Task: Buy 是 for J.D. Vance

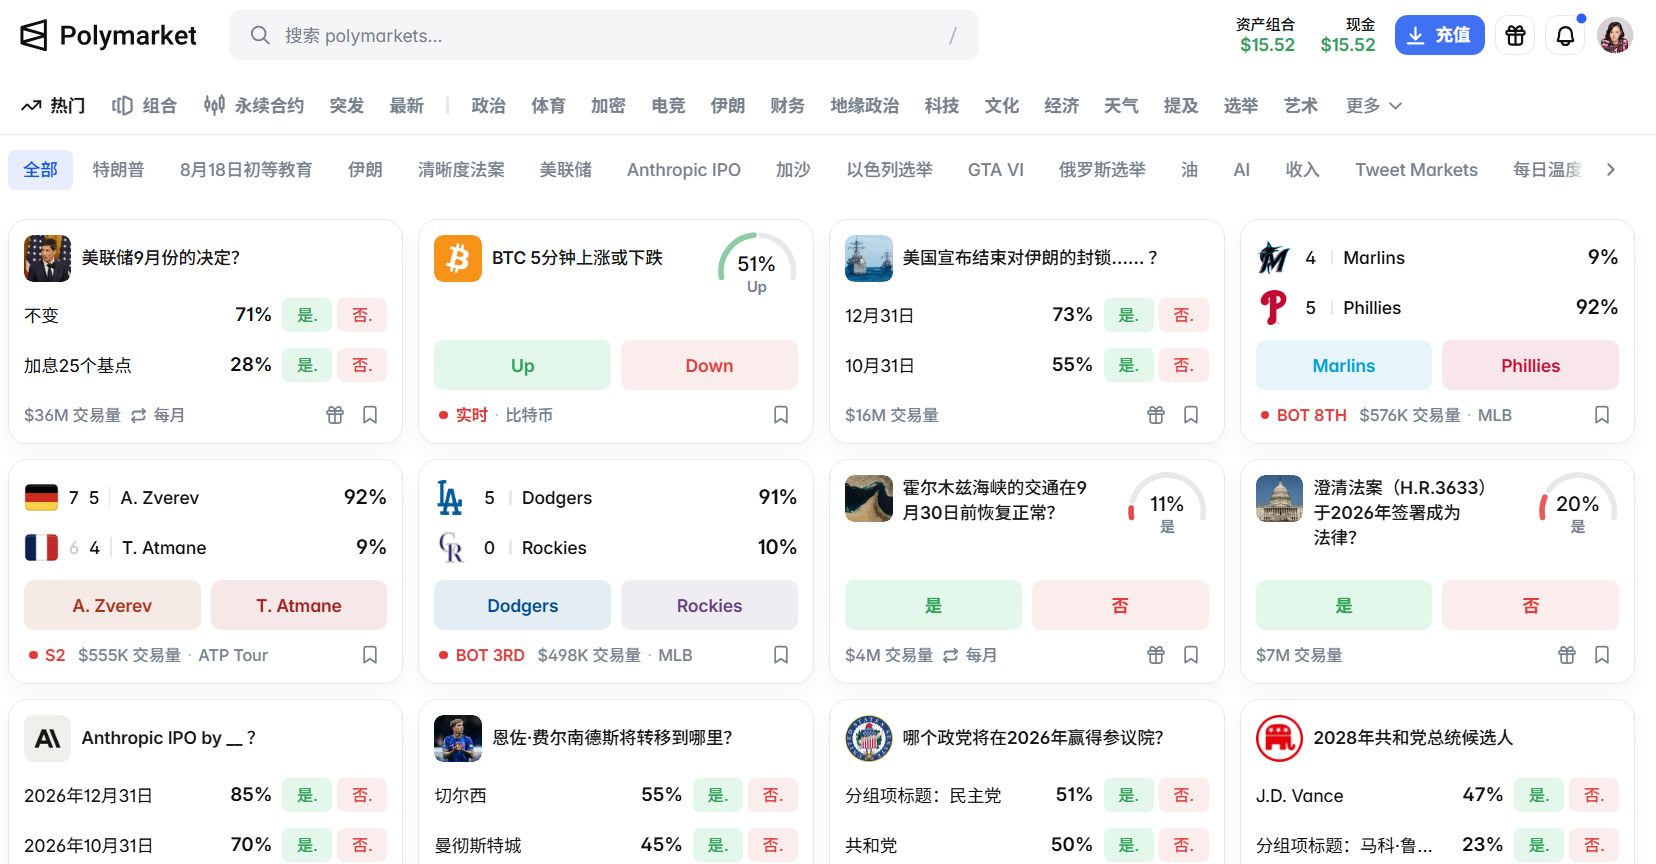Action: [x=1539, y=795]
